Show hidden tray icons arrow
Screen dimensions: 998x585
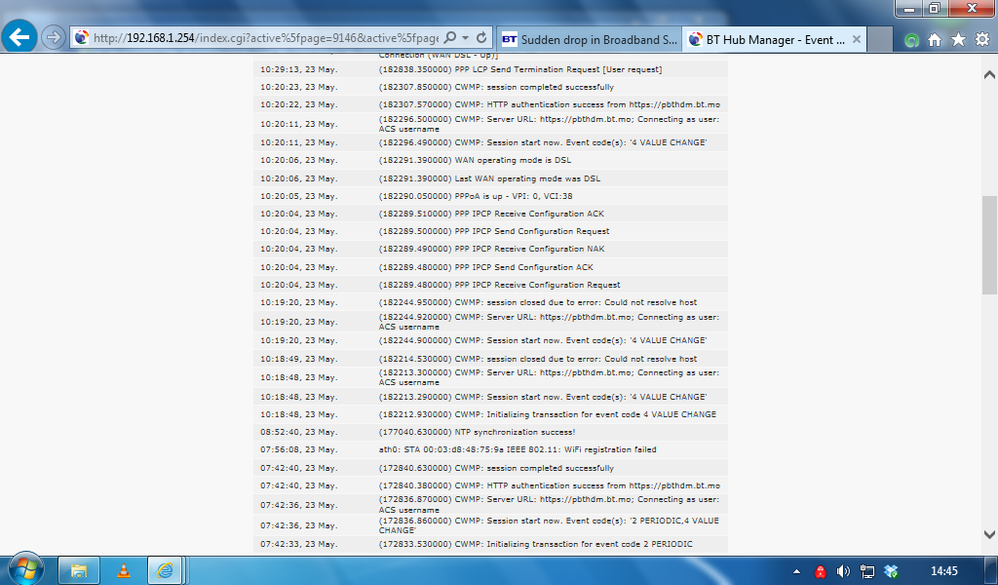[796, 571]
